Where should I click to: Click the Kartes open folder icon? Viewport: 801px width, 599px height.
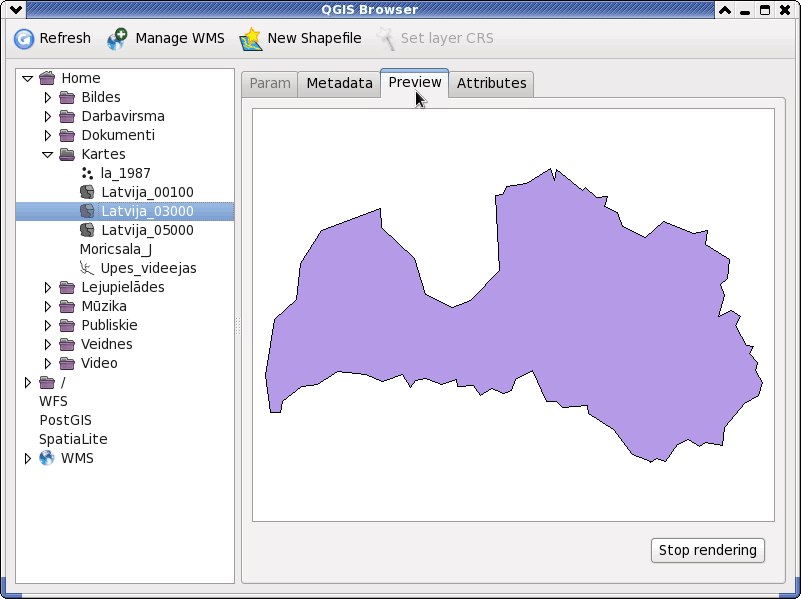coord(67,154)
